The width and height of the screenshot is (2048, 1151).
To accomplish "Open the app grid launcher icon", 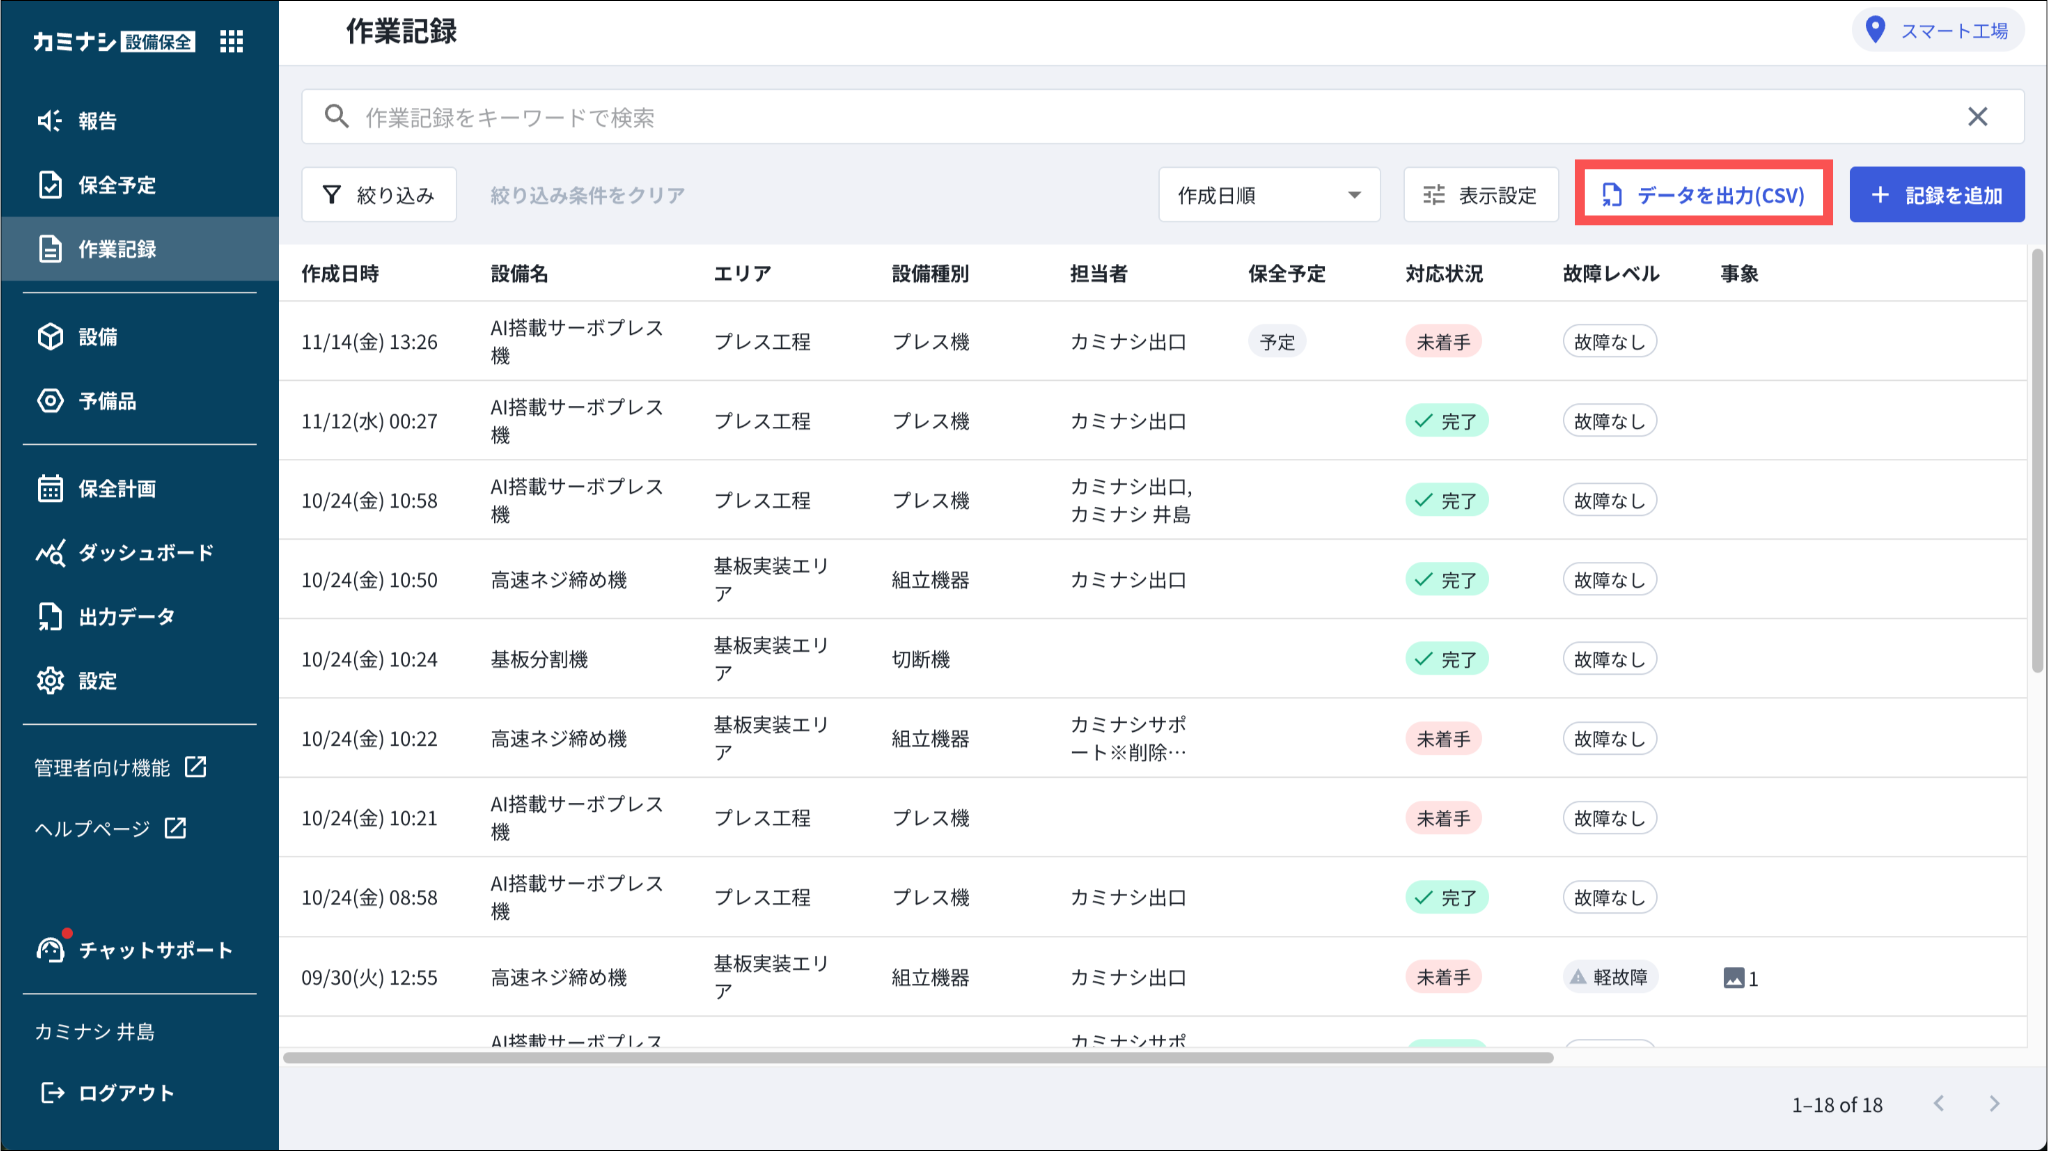I will (231, 41).
